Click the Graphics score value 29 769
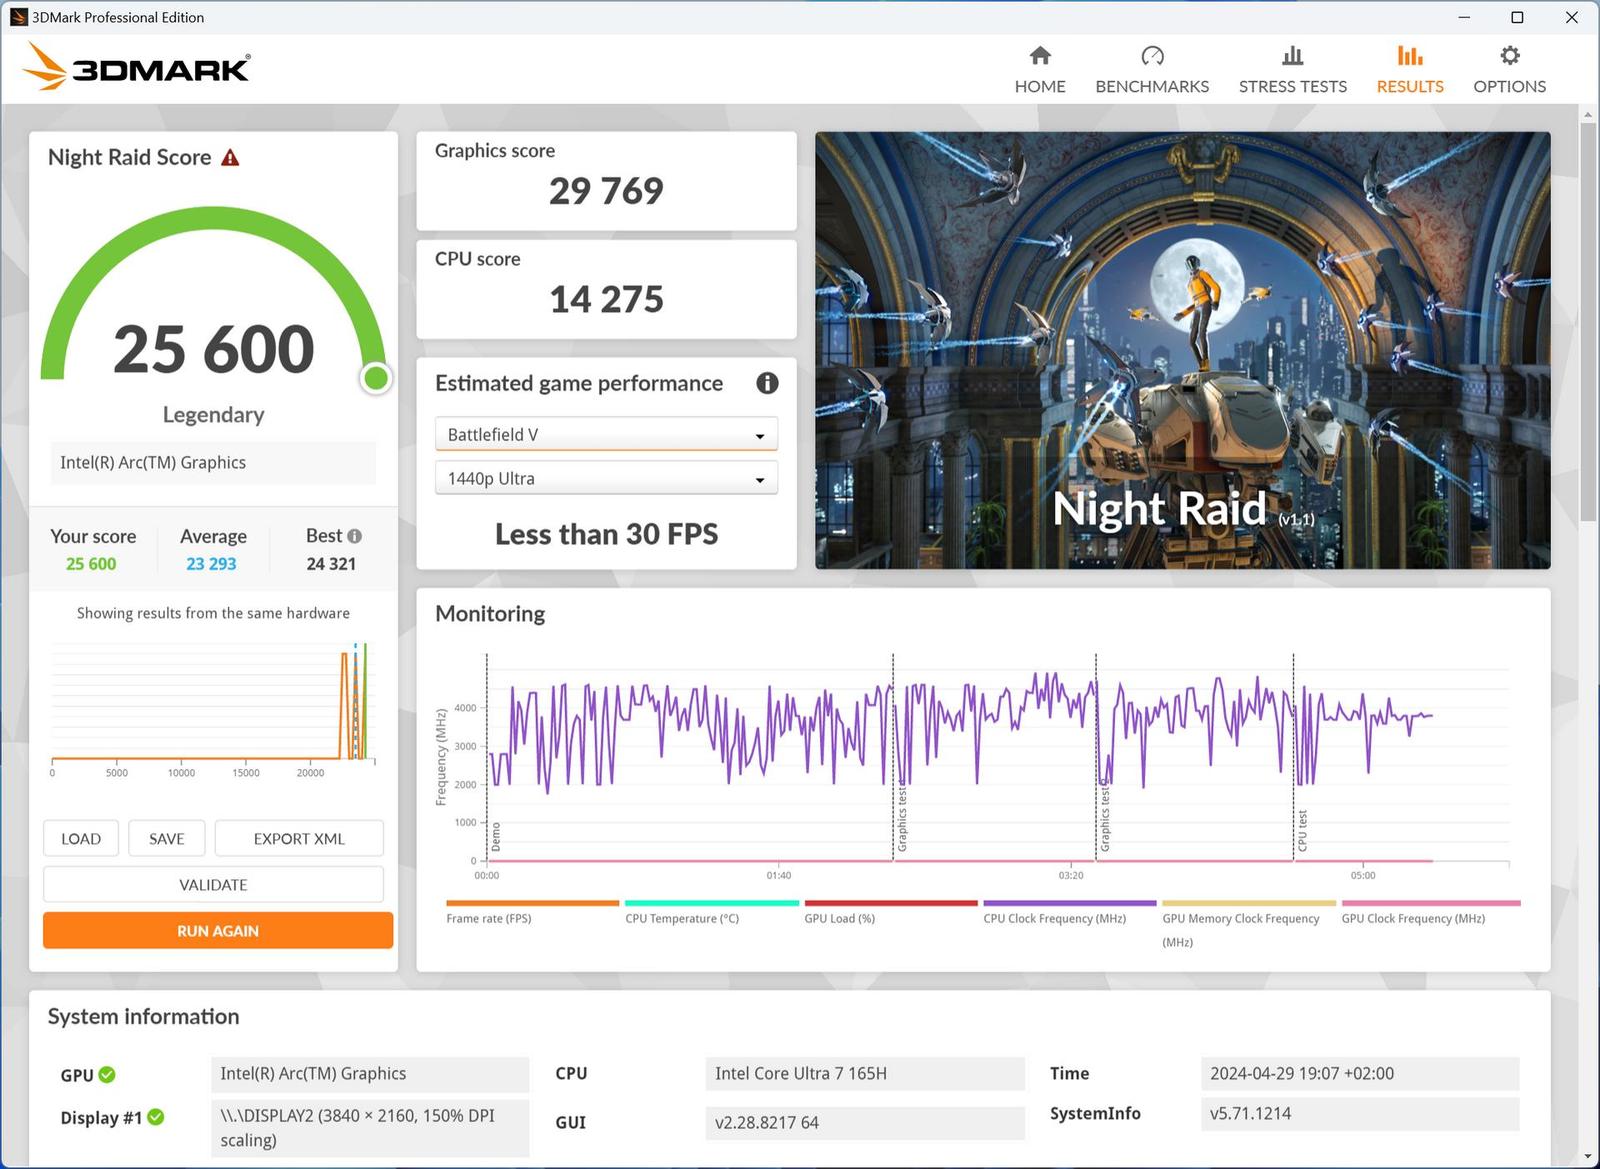This screenshot has height=1169, width=1600. [606, 191]
